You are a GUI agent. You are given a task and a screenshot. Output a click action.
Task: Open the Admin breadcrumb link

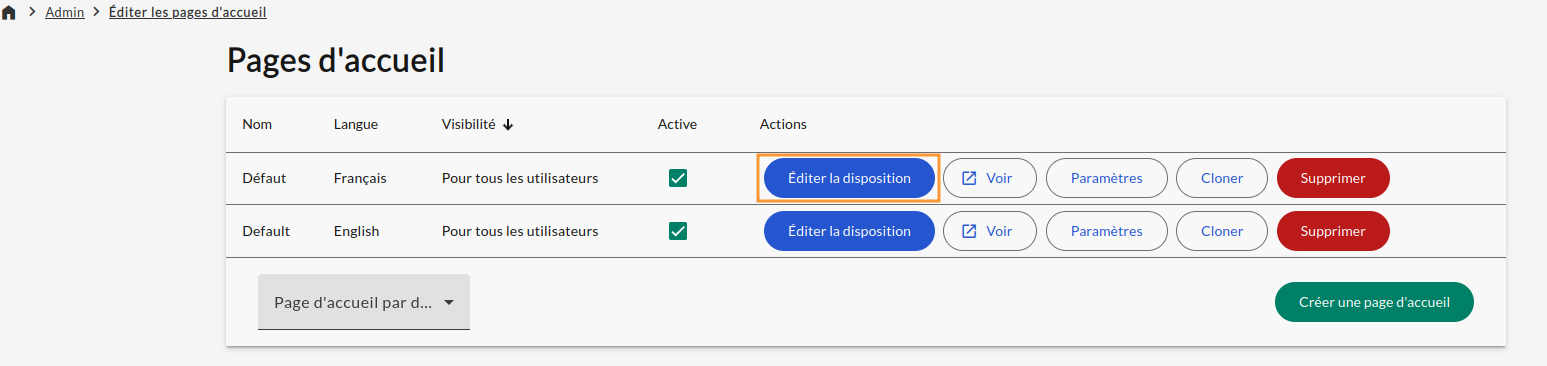coord(65,14)
